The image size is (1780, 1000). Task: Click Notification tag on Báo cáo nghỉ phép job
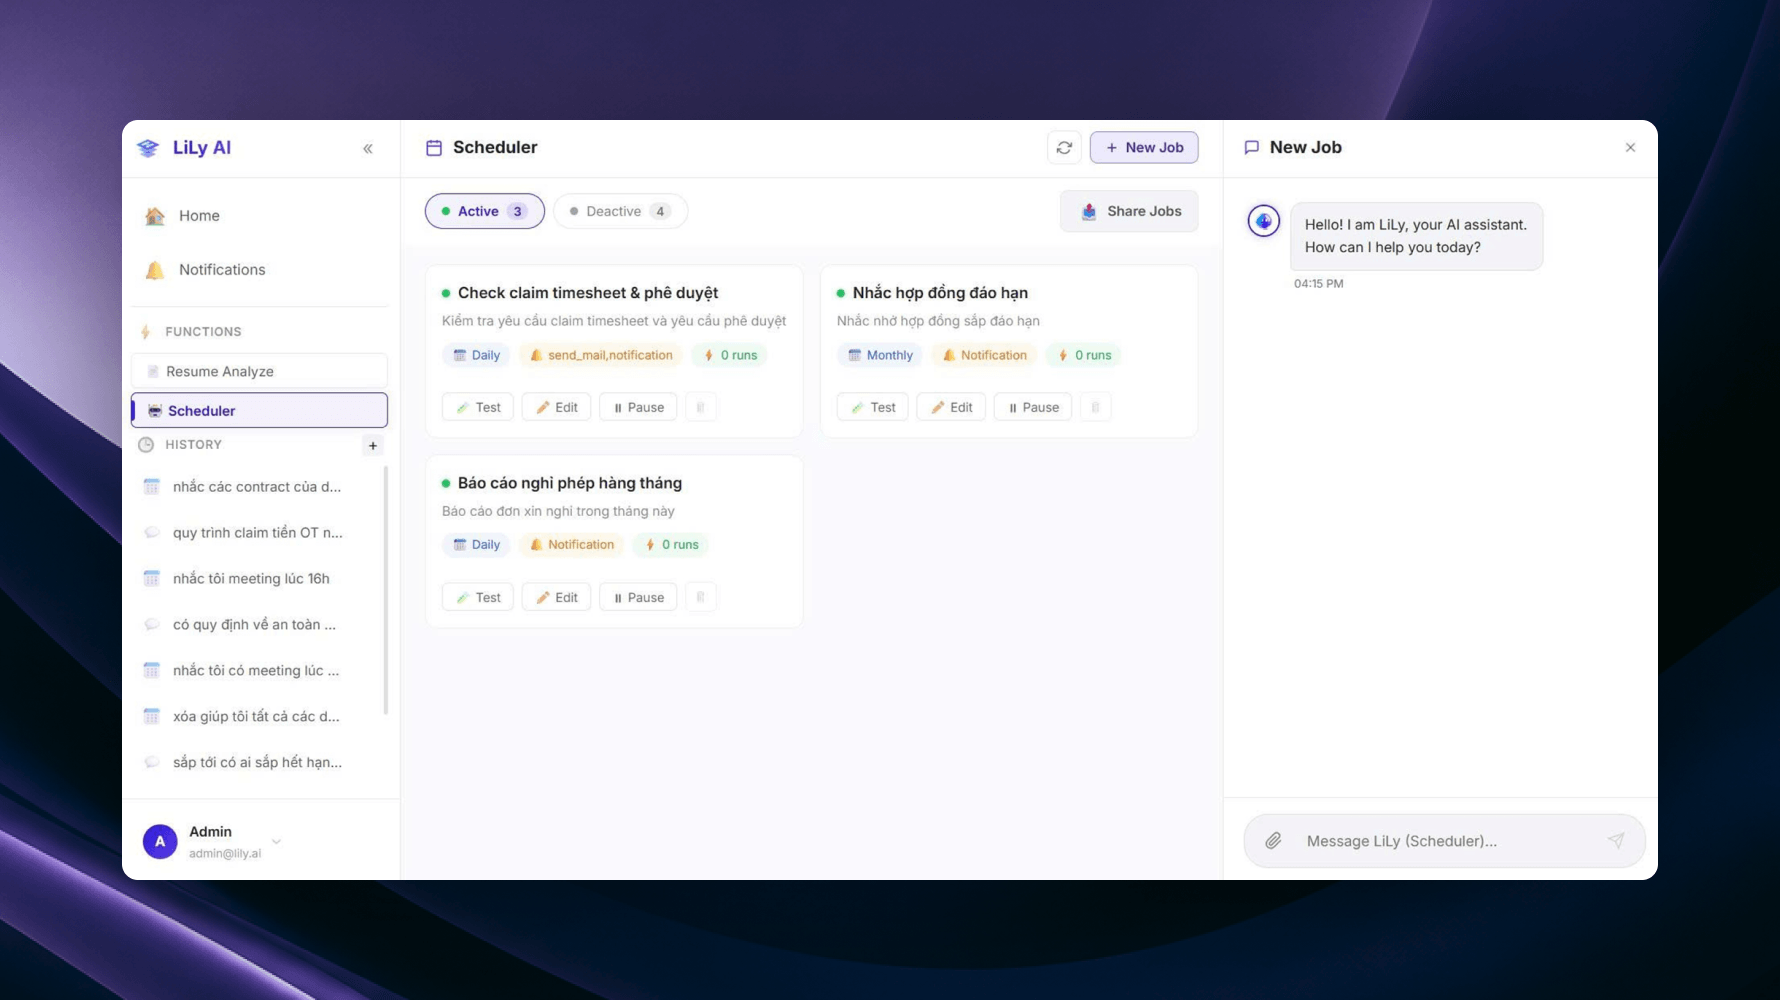tap(571, 545)
